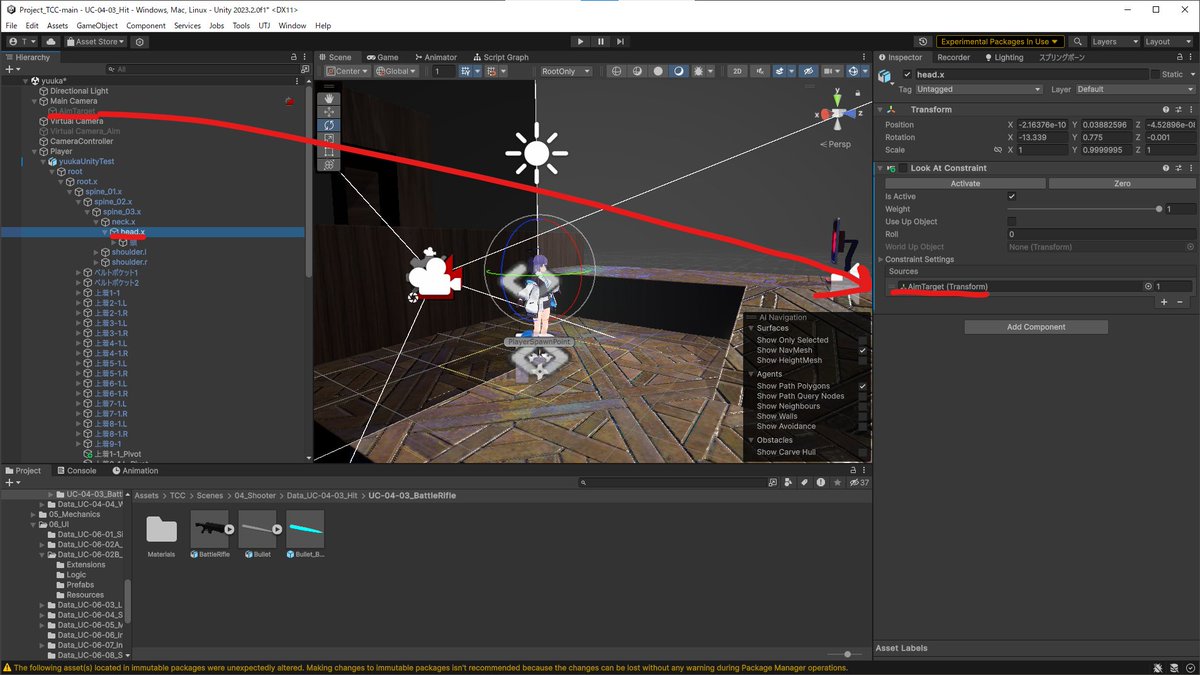Expand Constraint Settings foldout
The image size is (1200, 675).
pos(881,259)
